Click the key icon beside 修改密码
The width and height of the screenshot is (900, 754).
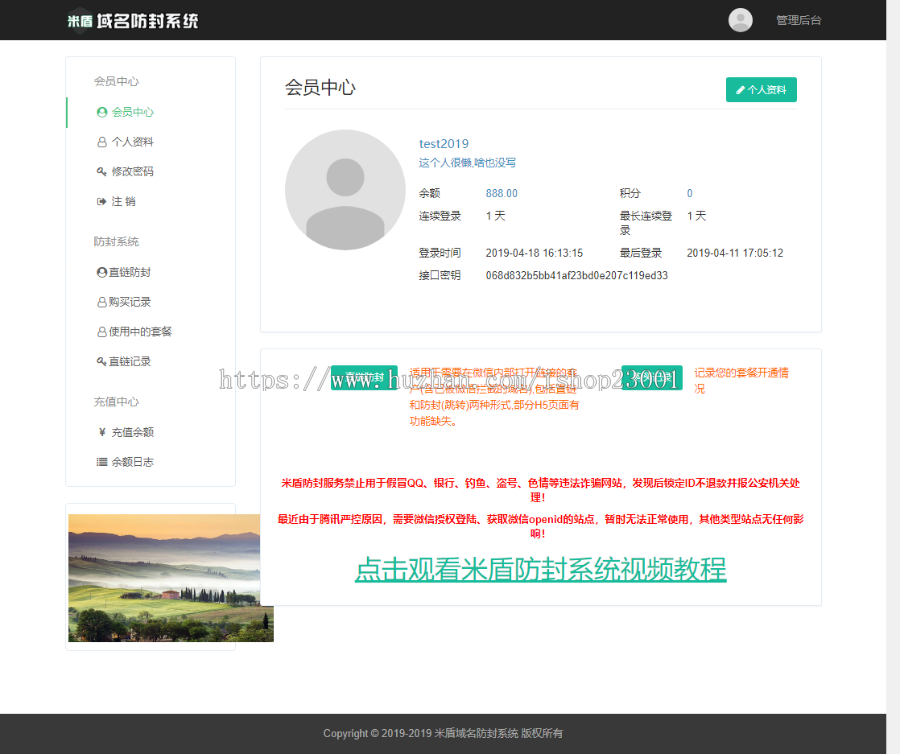102,172
